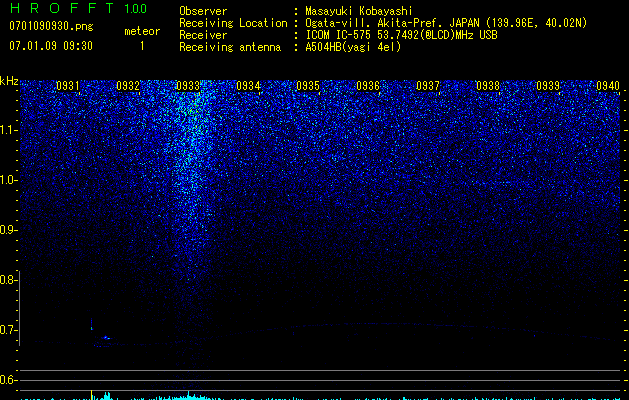Click the filename 0701090930.png
The width and height of the screenshot is (629, 400).
[x=51, y=27]
